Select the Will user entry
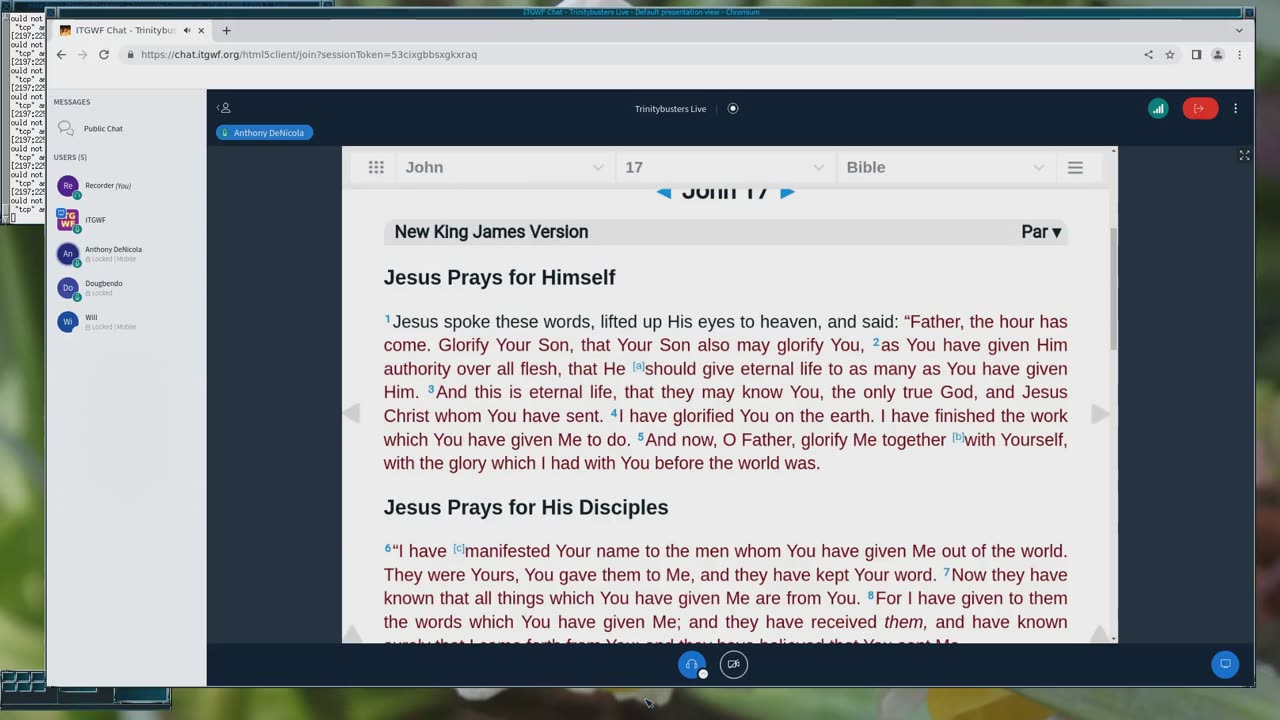This screenshot has height=720, width=1280. (126, 322)
